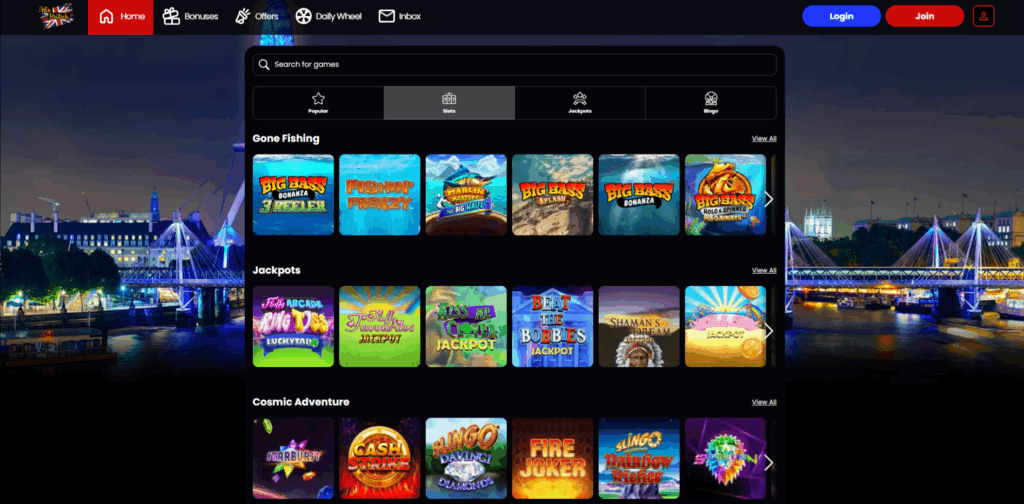The width and height of the screenshot is (1024, 504).
Task: Open the Daily Wheel
Action: point(328,17)
